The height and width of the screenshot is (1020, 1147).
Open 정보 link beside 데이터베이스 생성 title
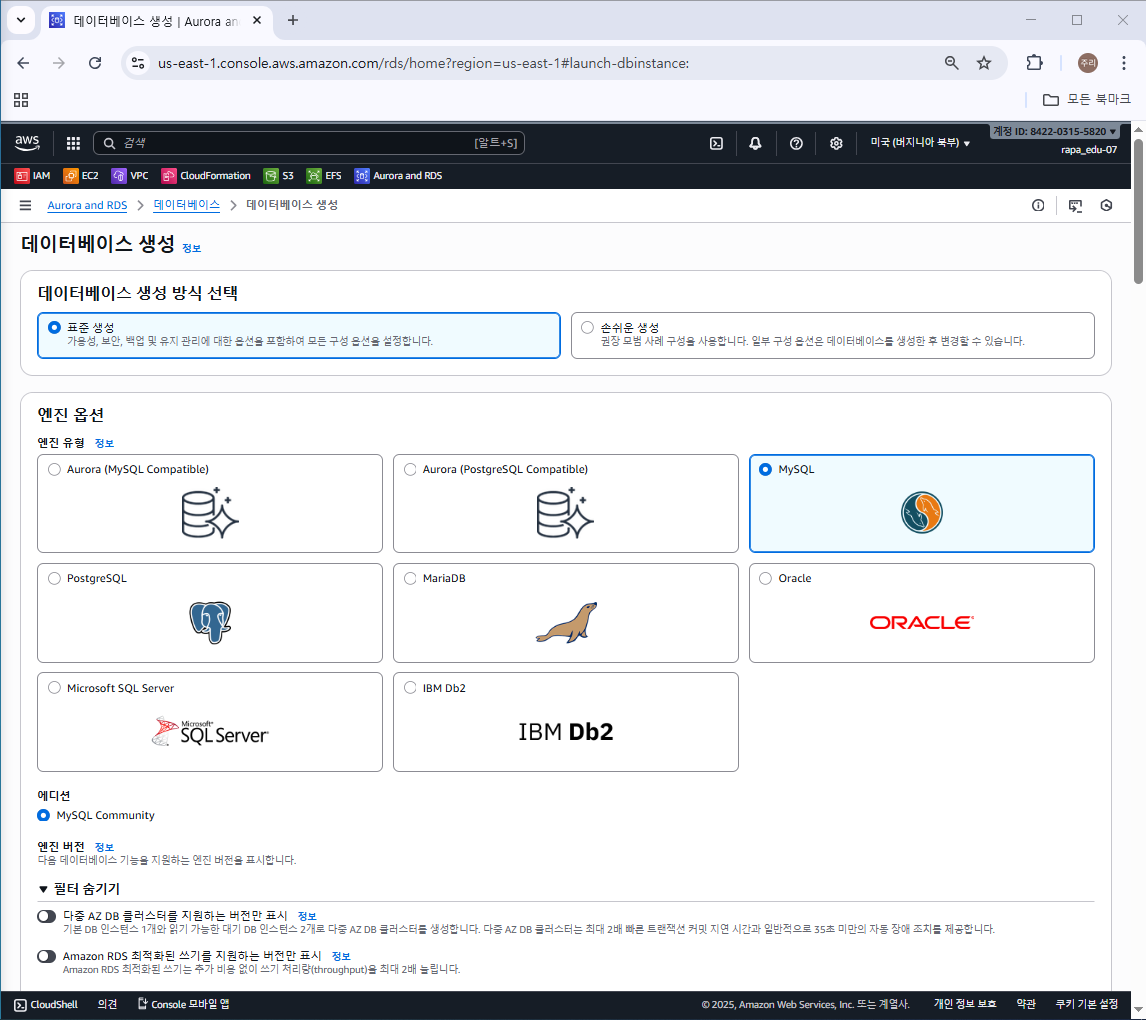click(x=192, y=249)
